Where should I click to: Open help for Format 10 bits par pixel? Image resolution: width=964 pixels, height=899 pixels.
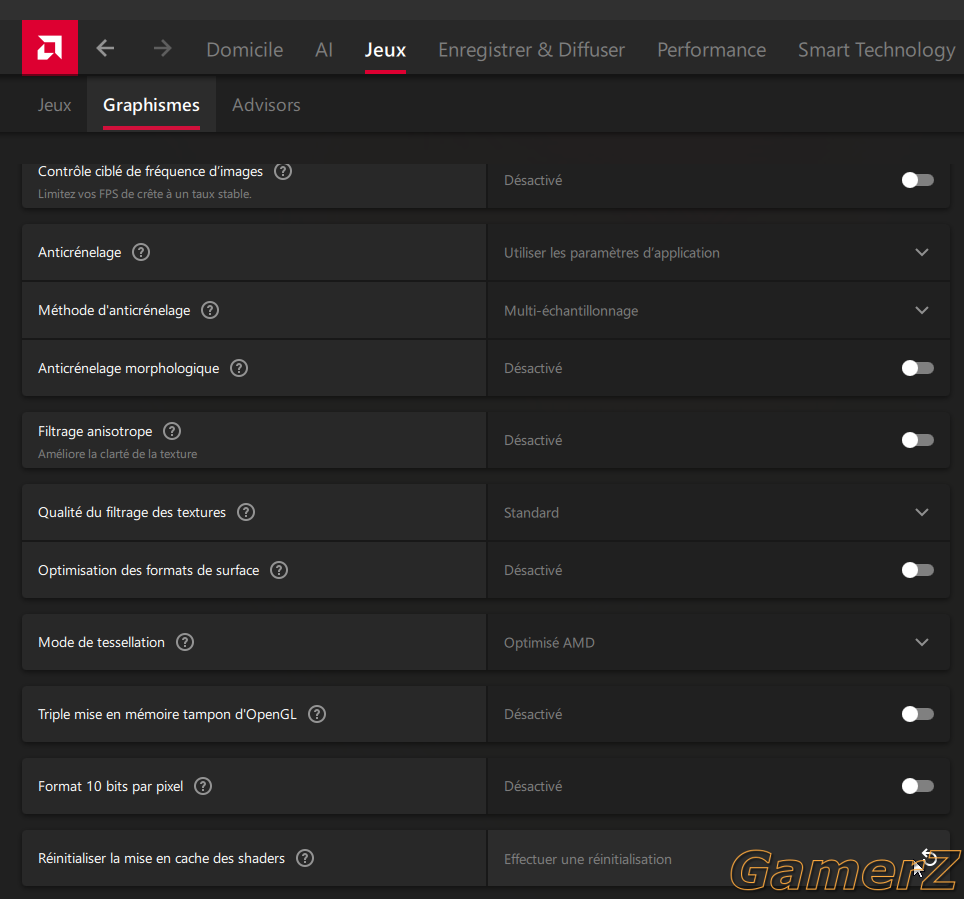click(203, 786)
